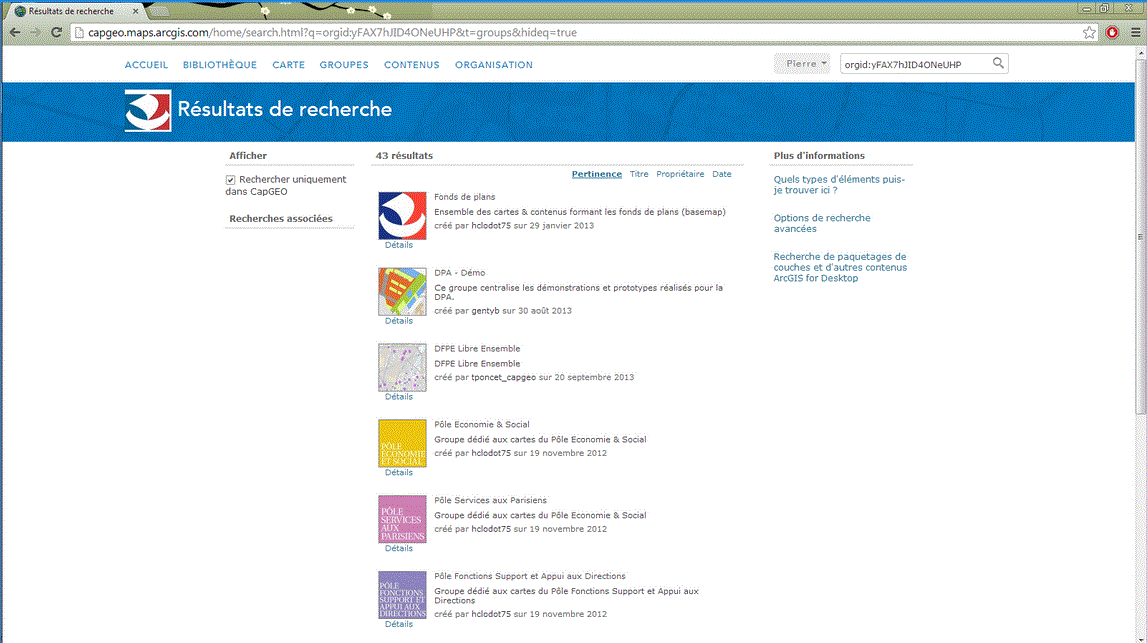Screen dimensions: 1147x643
Task: Click the CapGEO logo in banner
Action: [x=148, y=110]
